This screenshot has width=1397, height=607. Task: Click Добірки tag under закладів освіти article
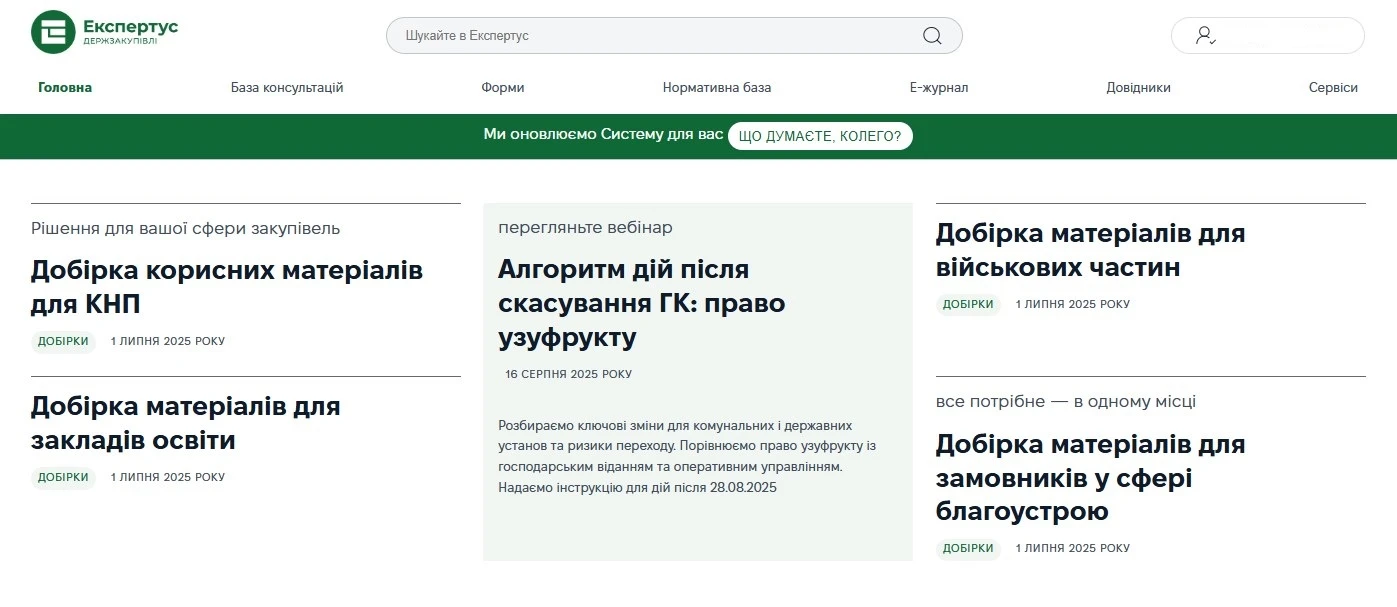tap(63, 477)
